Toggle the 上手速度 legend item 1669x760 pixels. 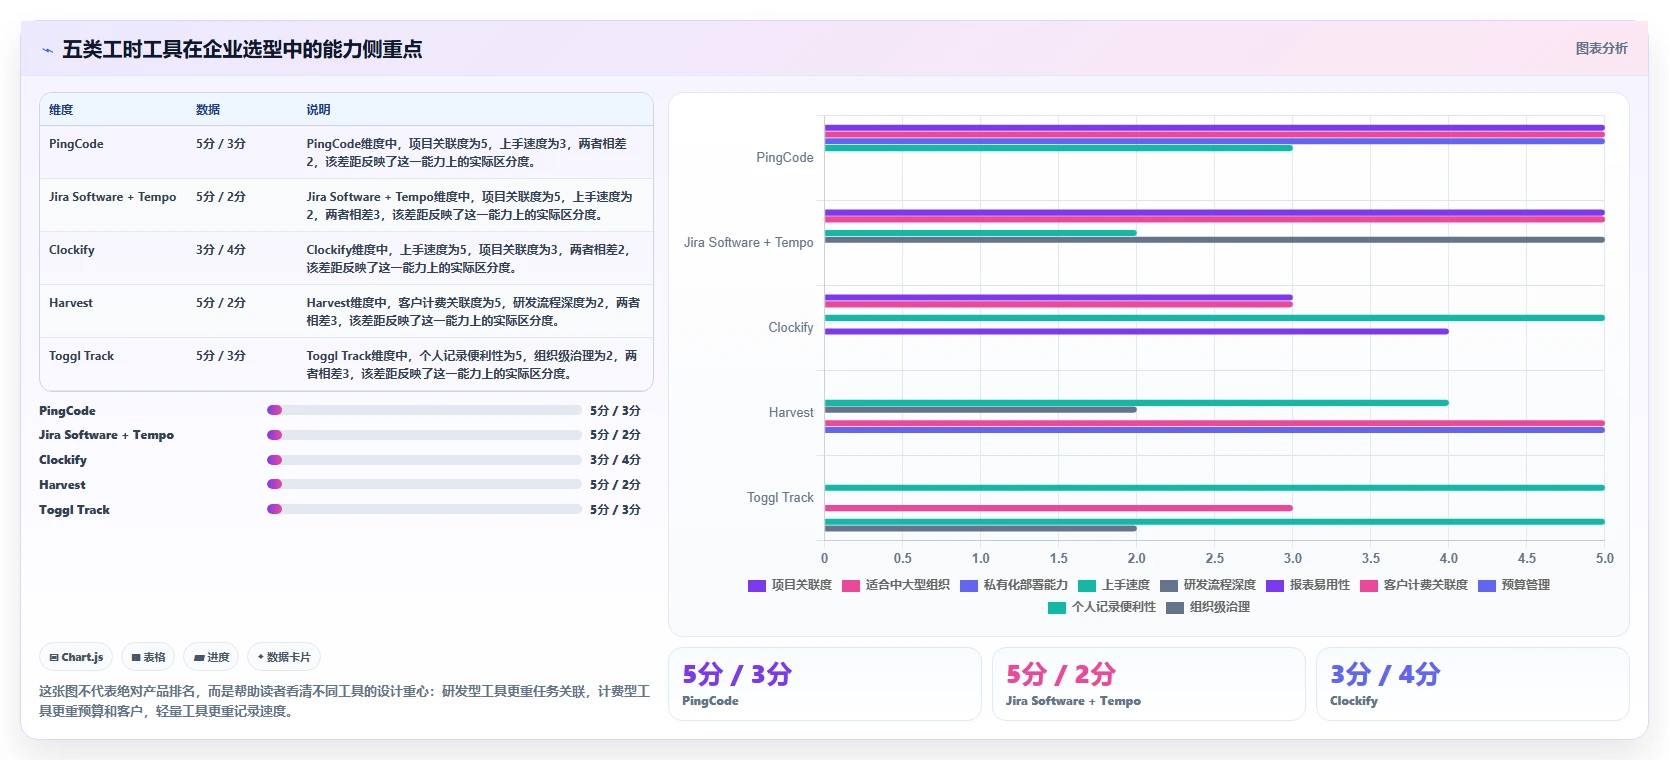click(x=1114, y=585)
